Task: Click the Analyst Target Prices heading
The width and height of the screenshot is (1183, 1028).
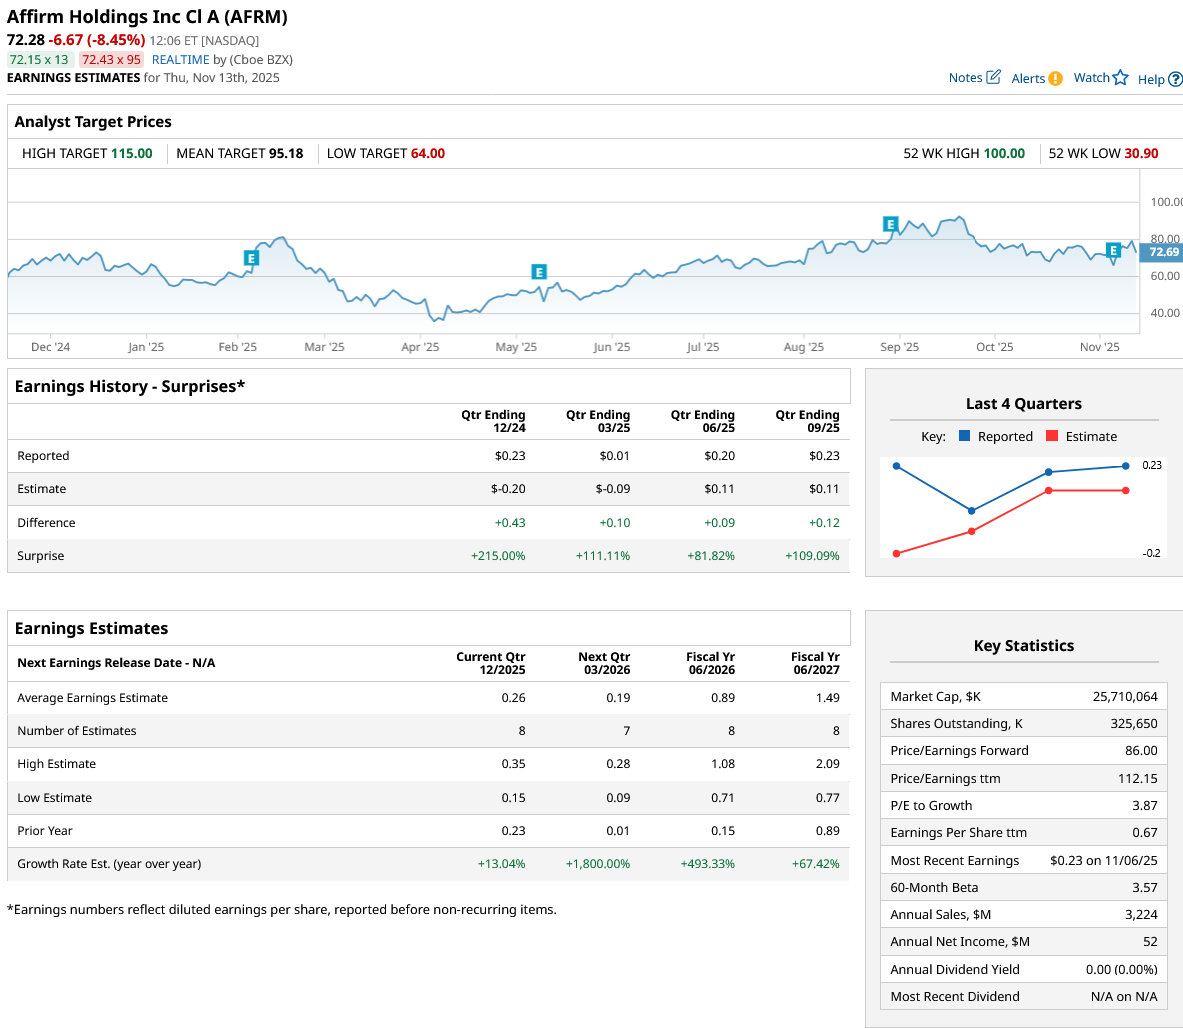Action: pos(93,121)
